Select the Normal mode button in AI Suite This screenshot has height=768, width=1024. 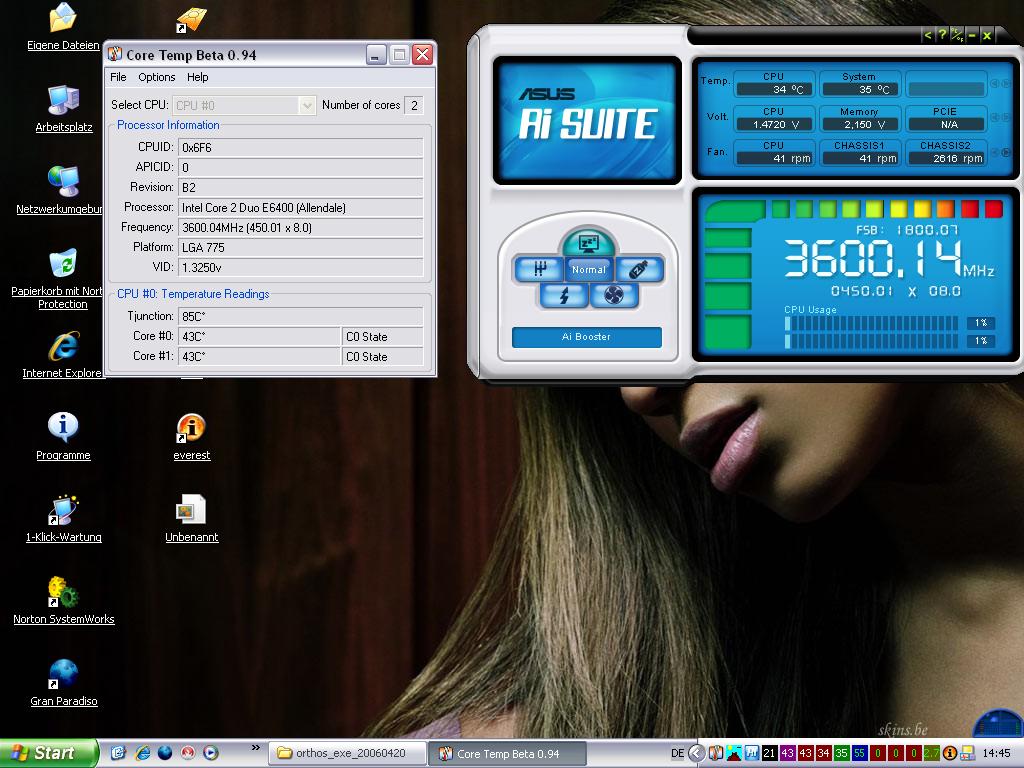click(588, 269)
